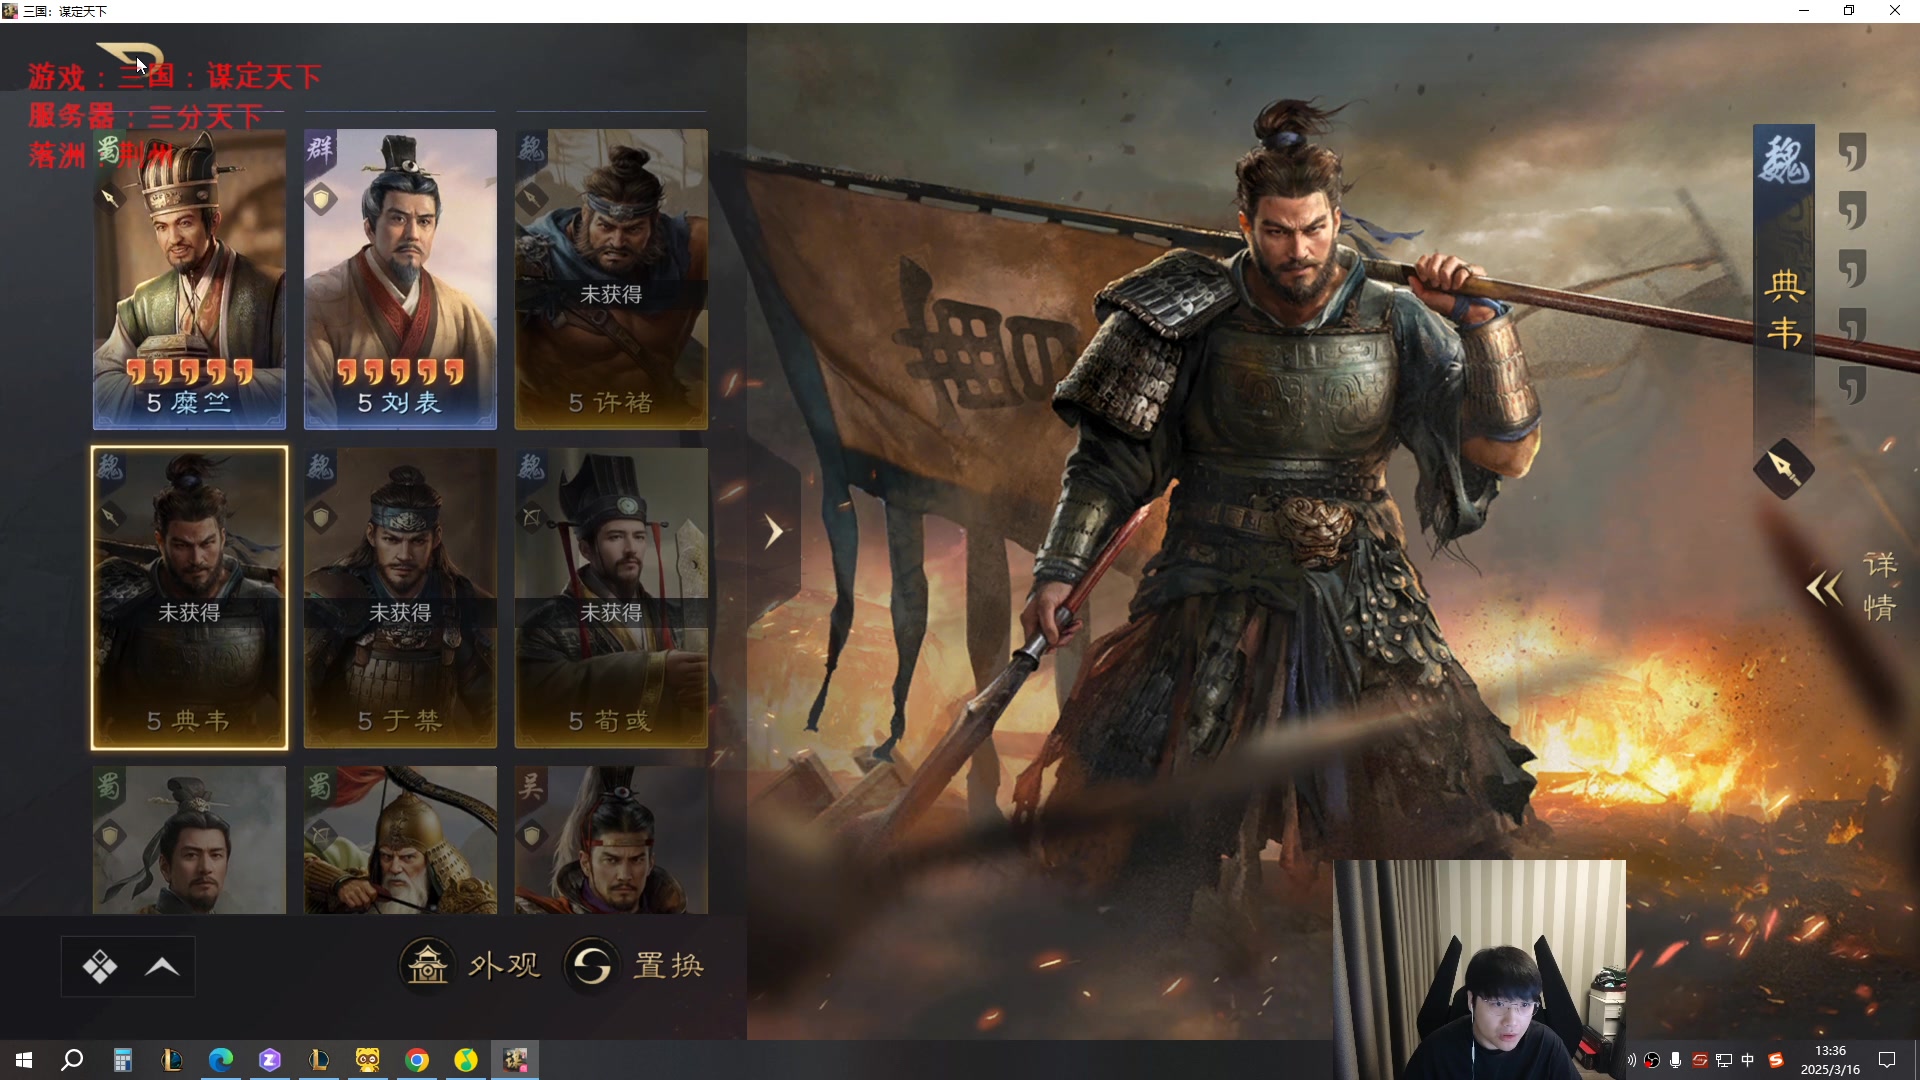This screenshot has width=1920, height=1080.
Task: Open the purple Z app on taskbar
Action: pyautogui.click(x=270, y=1060)
